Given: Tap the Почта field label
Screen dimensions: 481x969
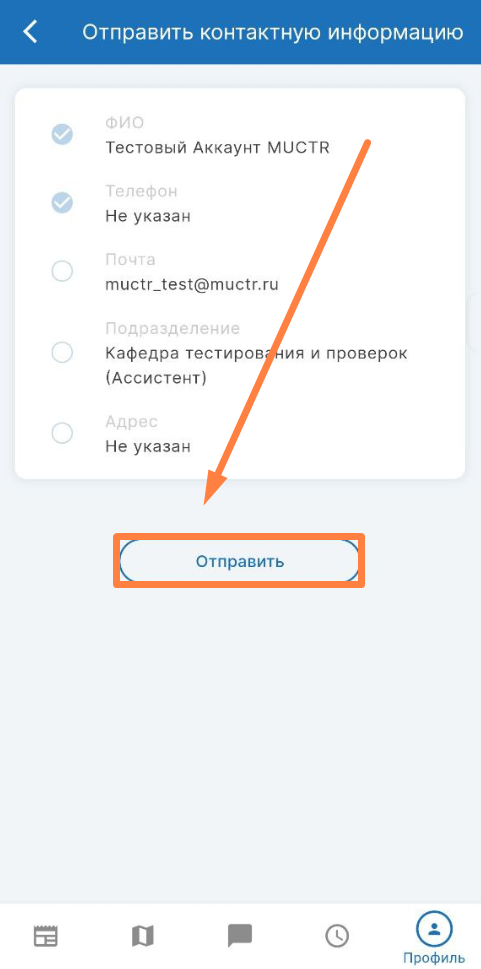Looking at the screenshot, I should (130, 260).
